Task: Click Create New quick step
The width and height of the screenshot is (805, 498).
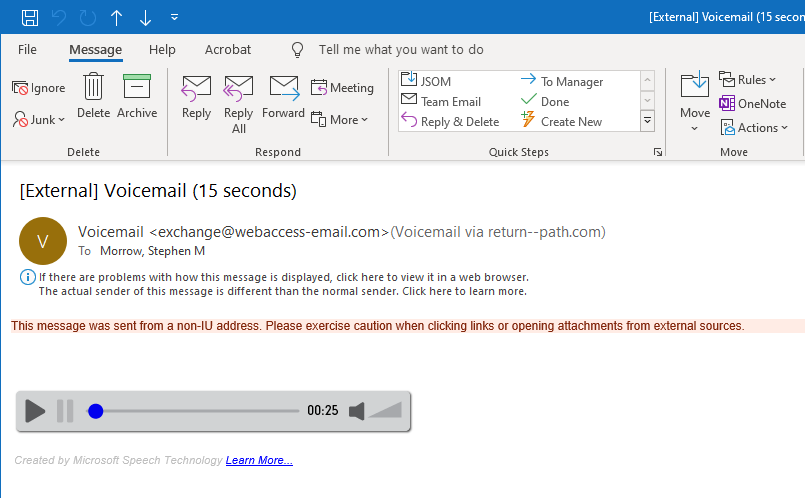Action: click(561, 122)
